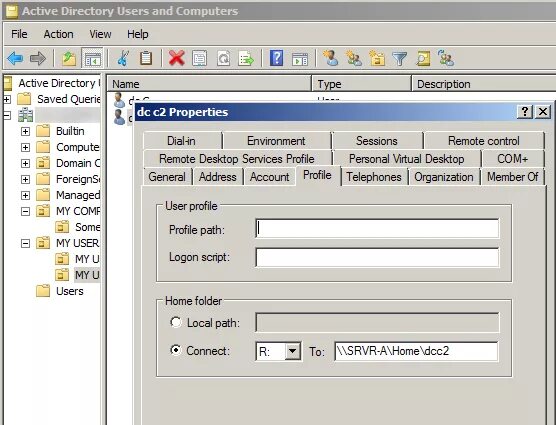Toggle the action pane icon
This screenshot has width=556, height=425.
(300, 59)
